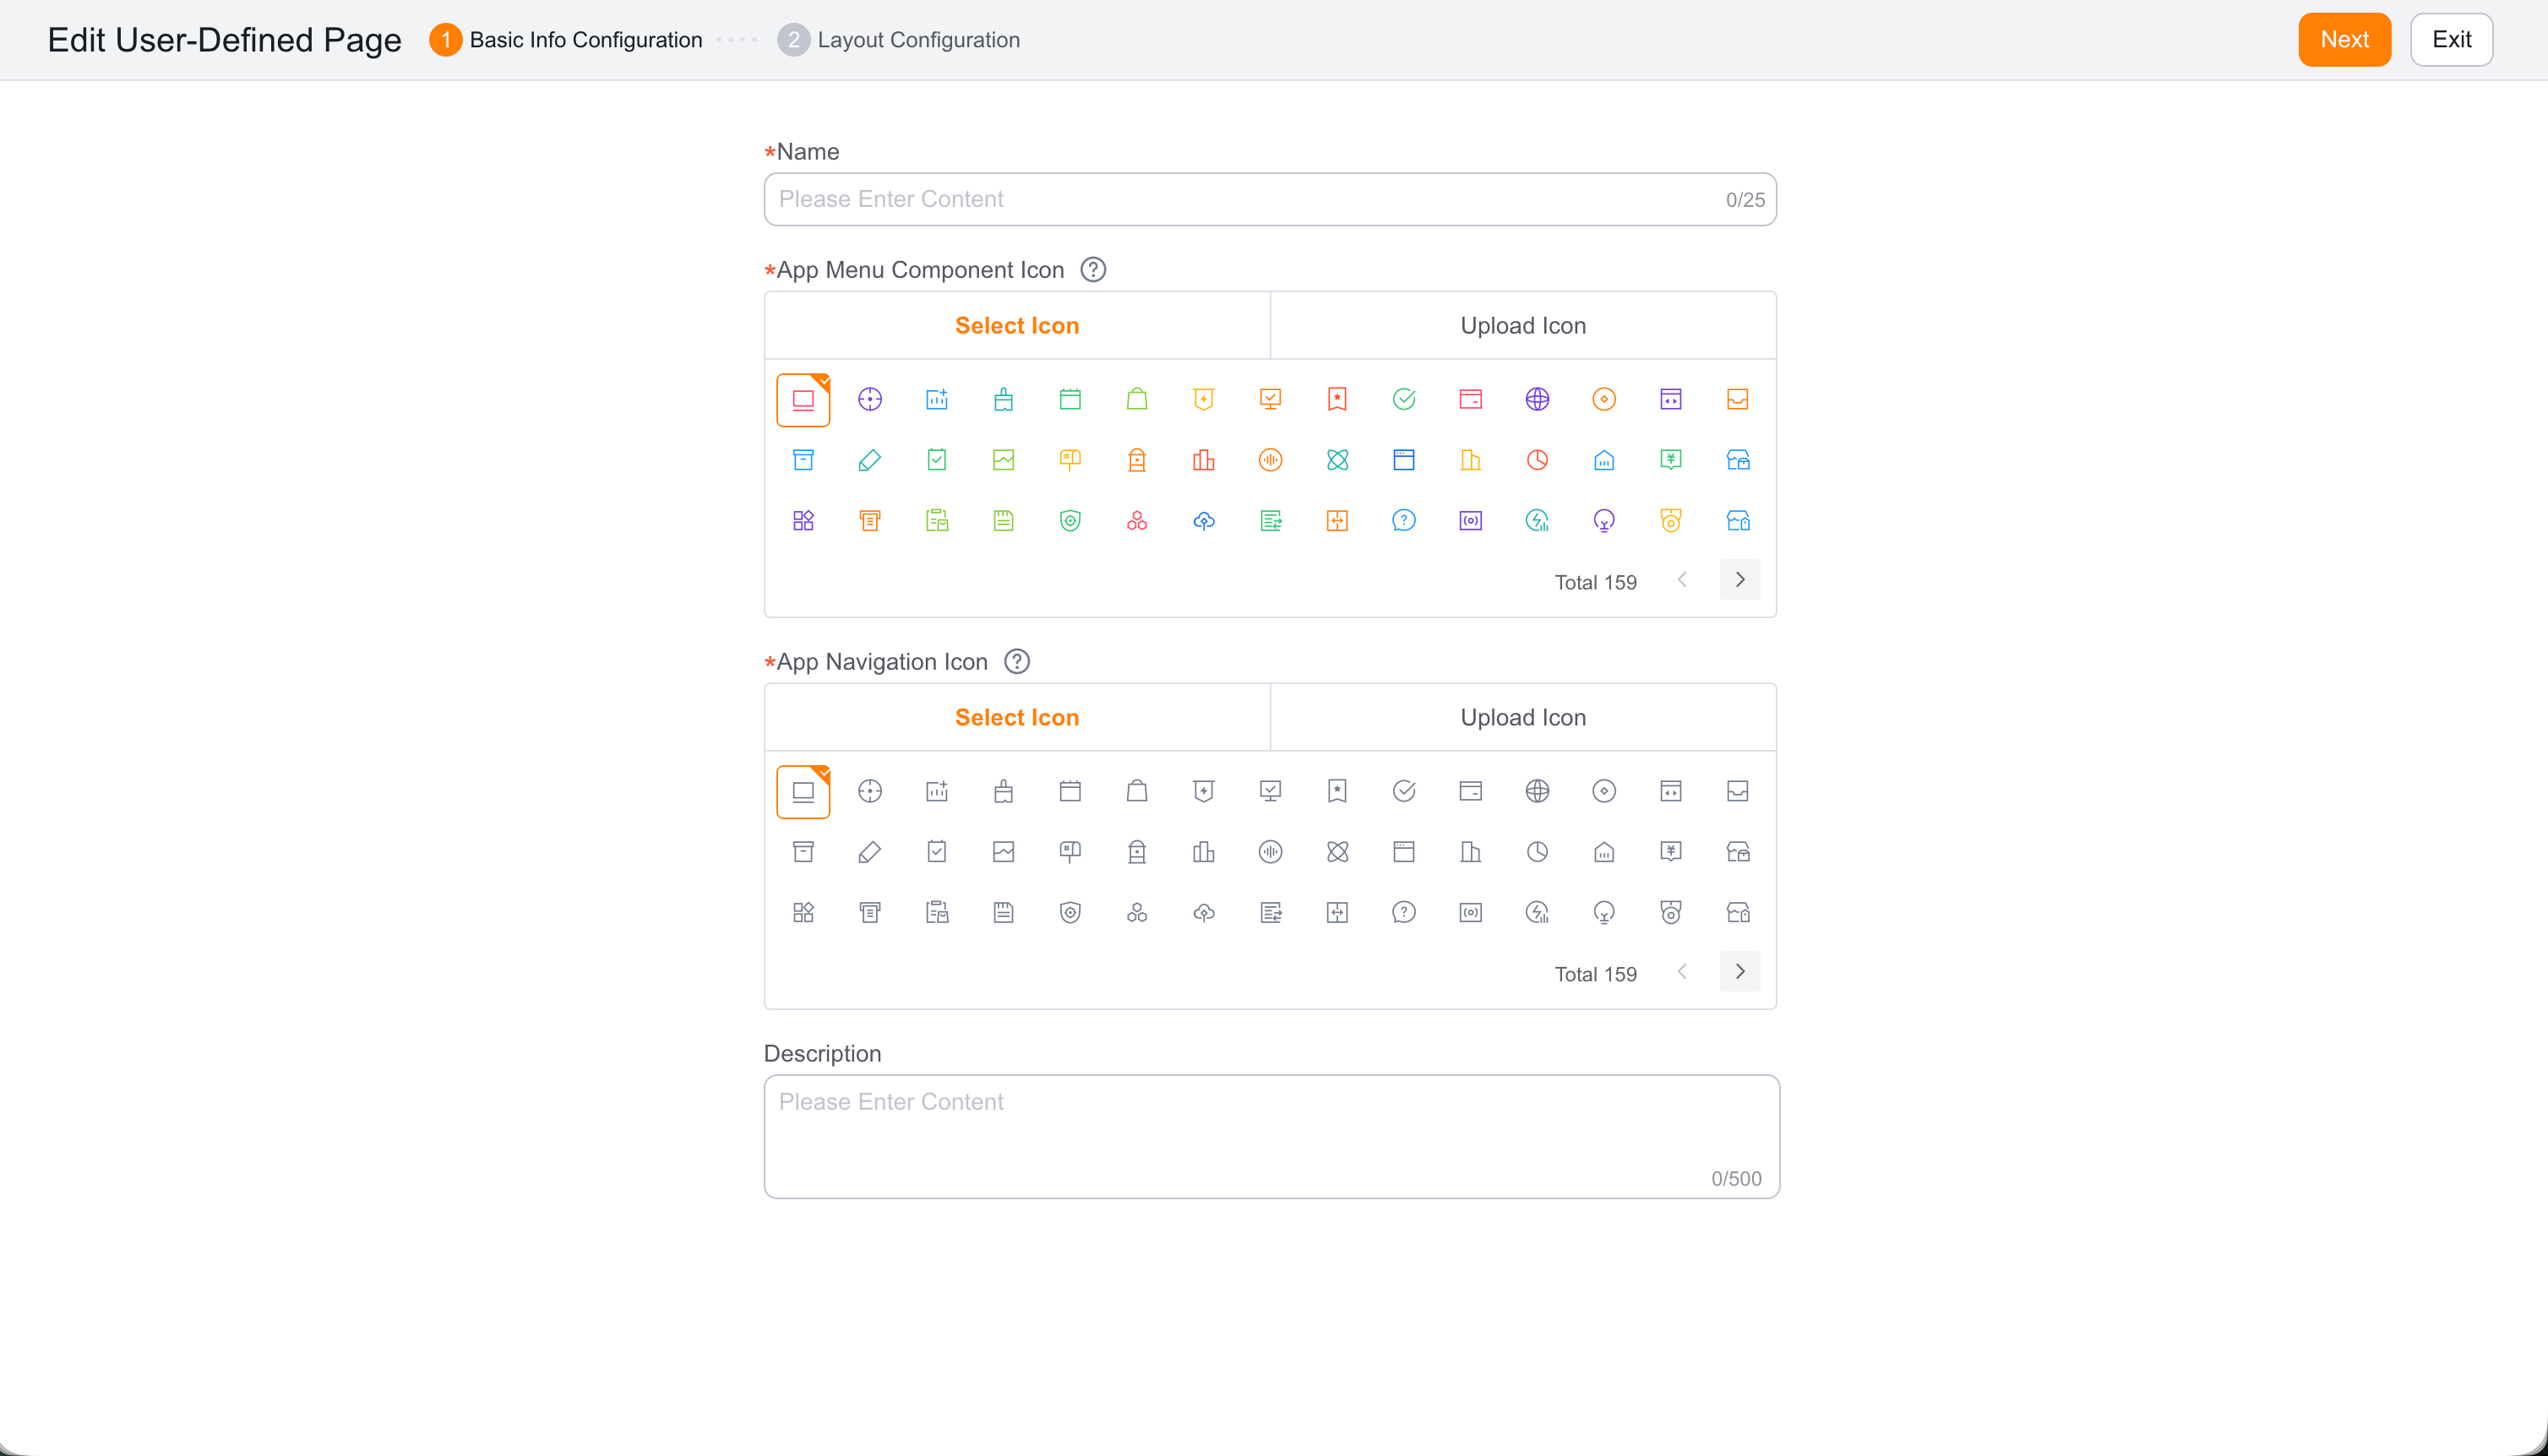This screenshot has height=1456, width=2548.
Task: Select the purple crosshair icon in App Menu Component Icon
Action: [x=870, y=400]
